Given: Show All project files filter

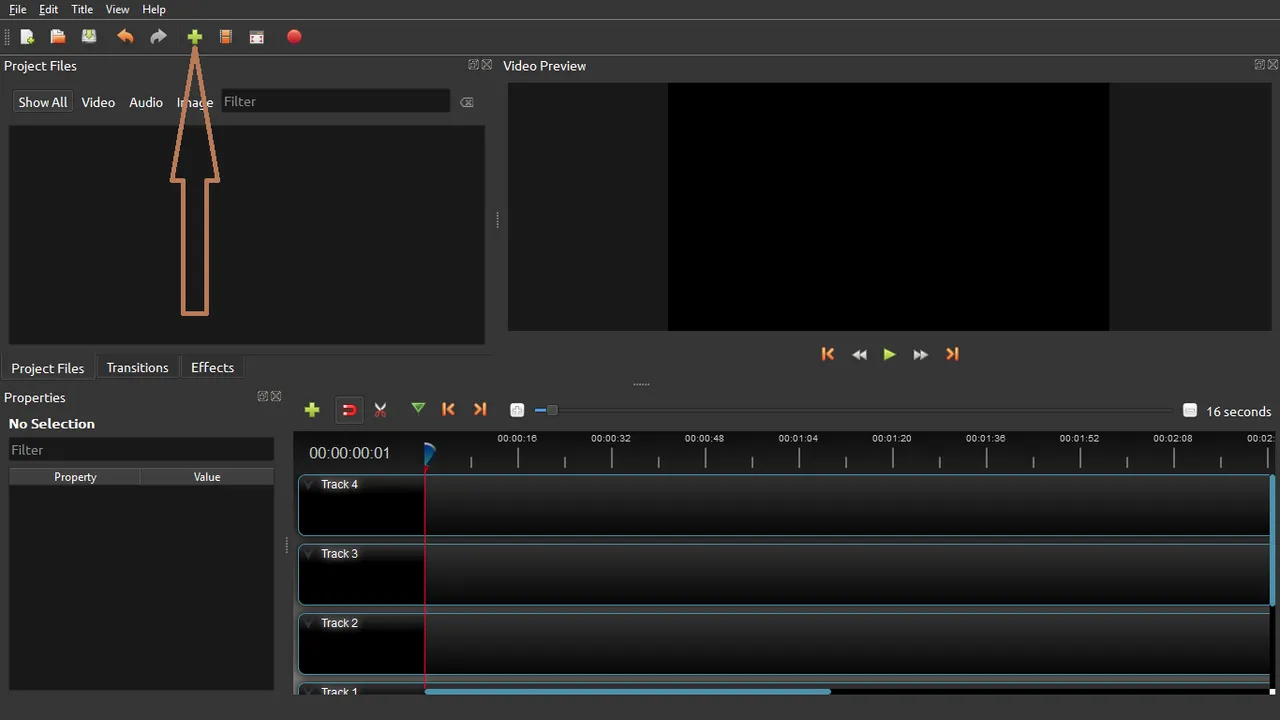Looking at the screenshot, I should point(43,102).
